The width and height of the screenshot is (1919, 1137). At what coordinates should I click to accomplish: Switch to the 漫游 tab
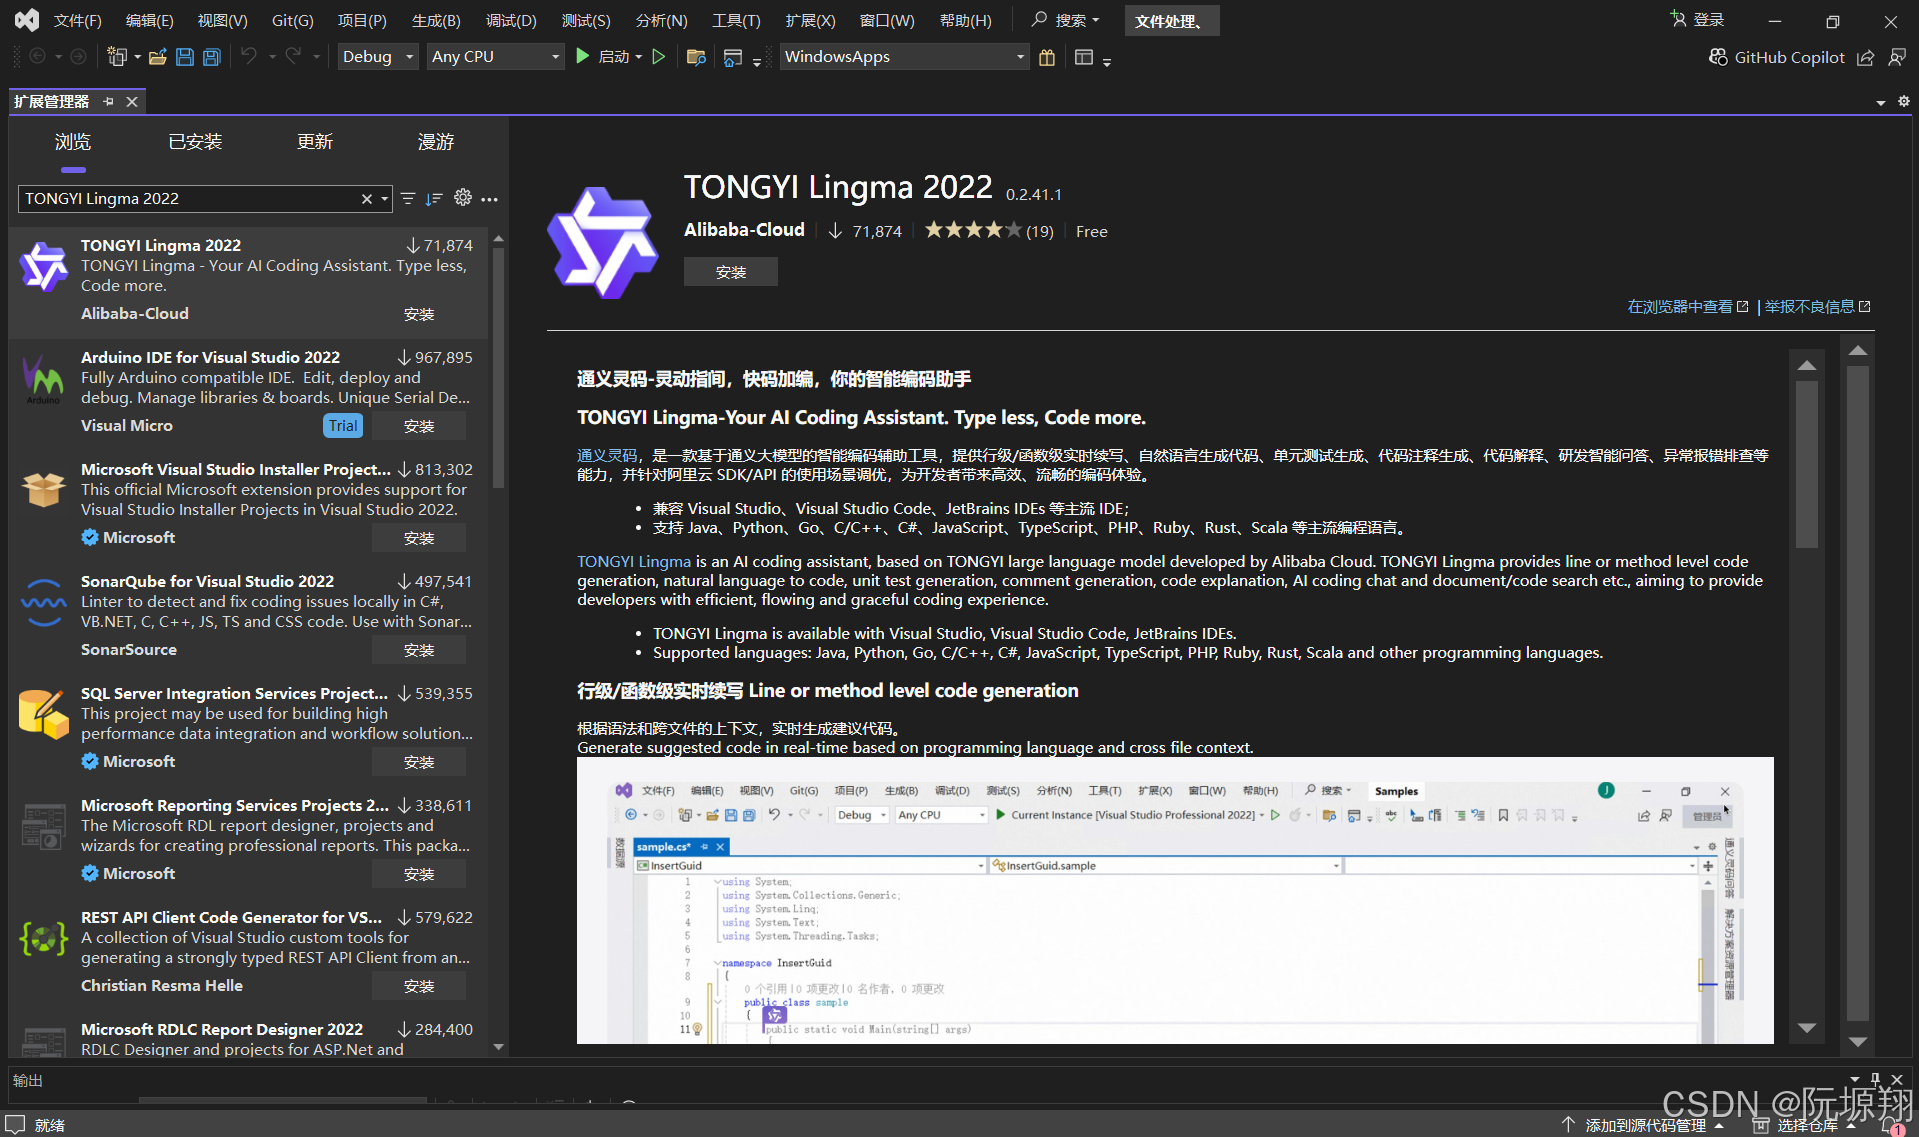[x=436, y=142]
